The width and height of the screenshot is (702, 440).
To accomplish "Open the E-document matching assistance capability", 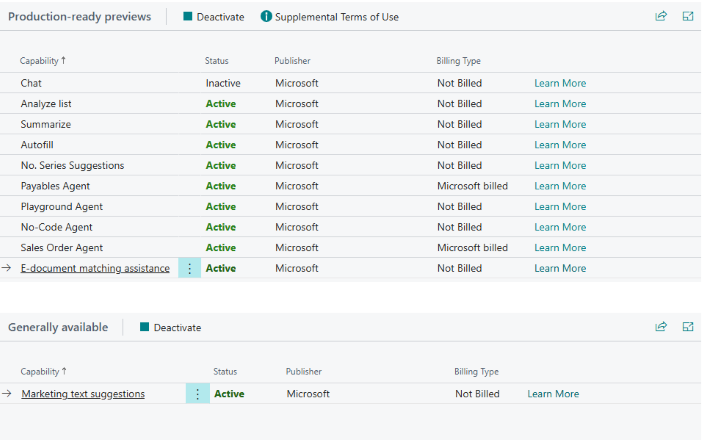I will (95, 268).
